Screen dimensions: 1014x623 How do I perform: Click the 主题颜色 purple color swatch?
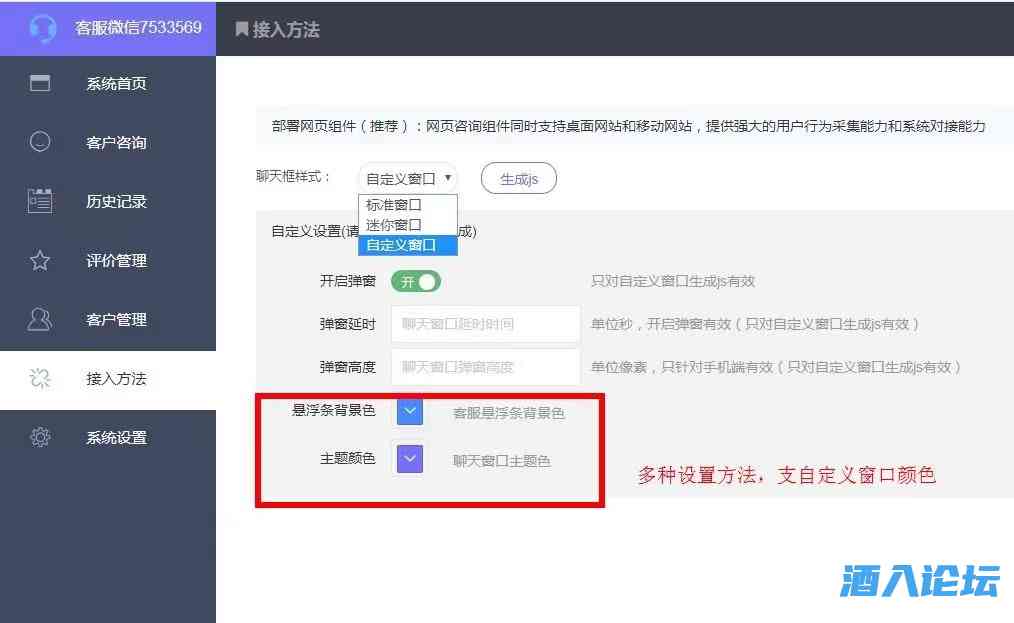408,458
